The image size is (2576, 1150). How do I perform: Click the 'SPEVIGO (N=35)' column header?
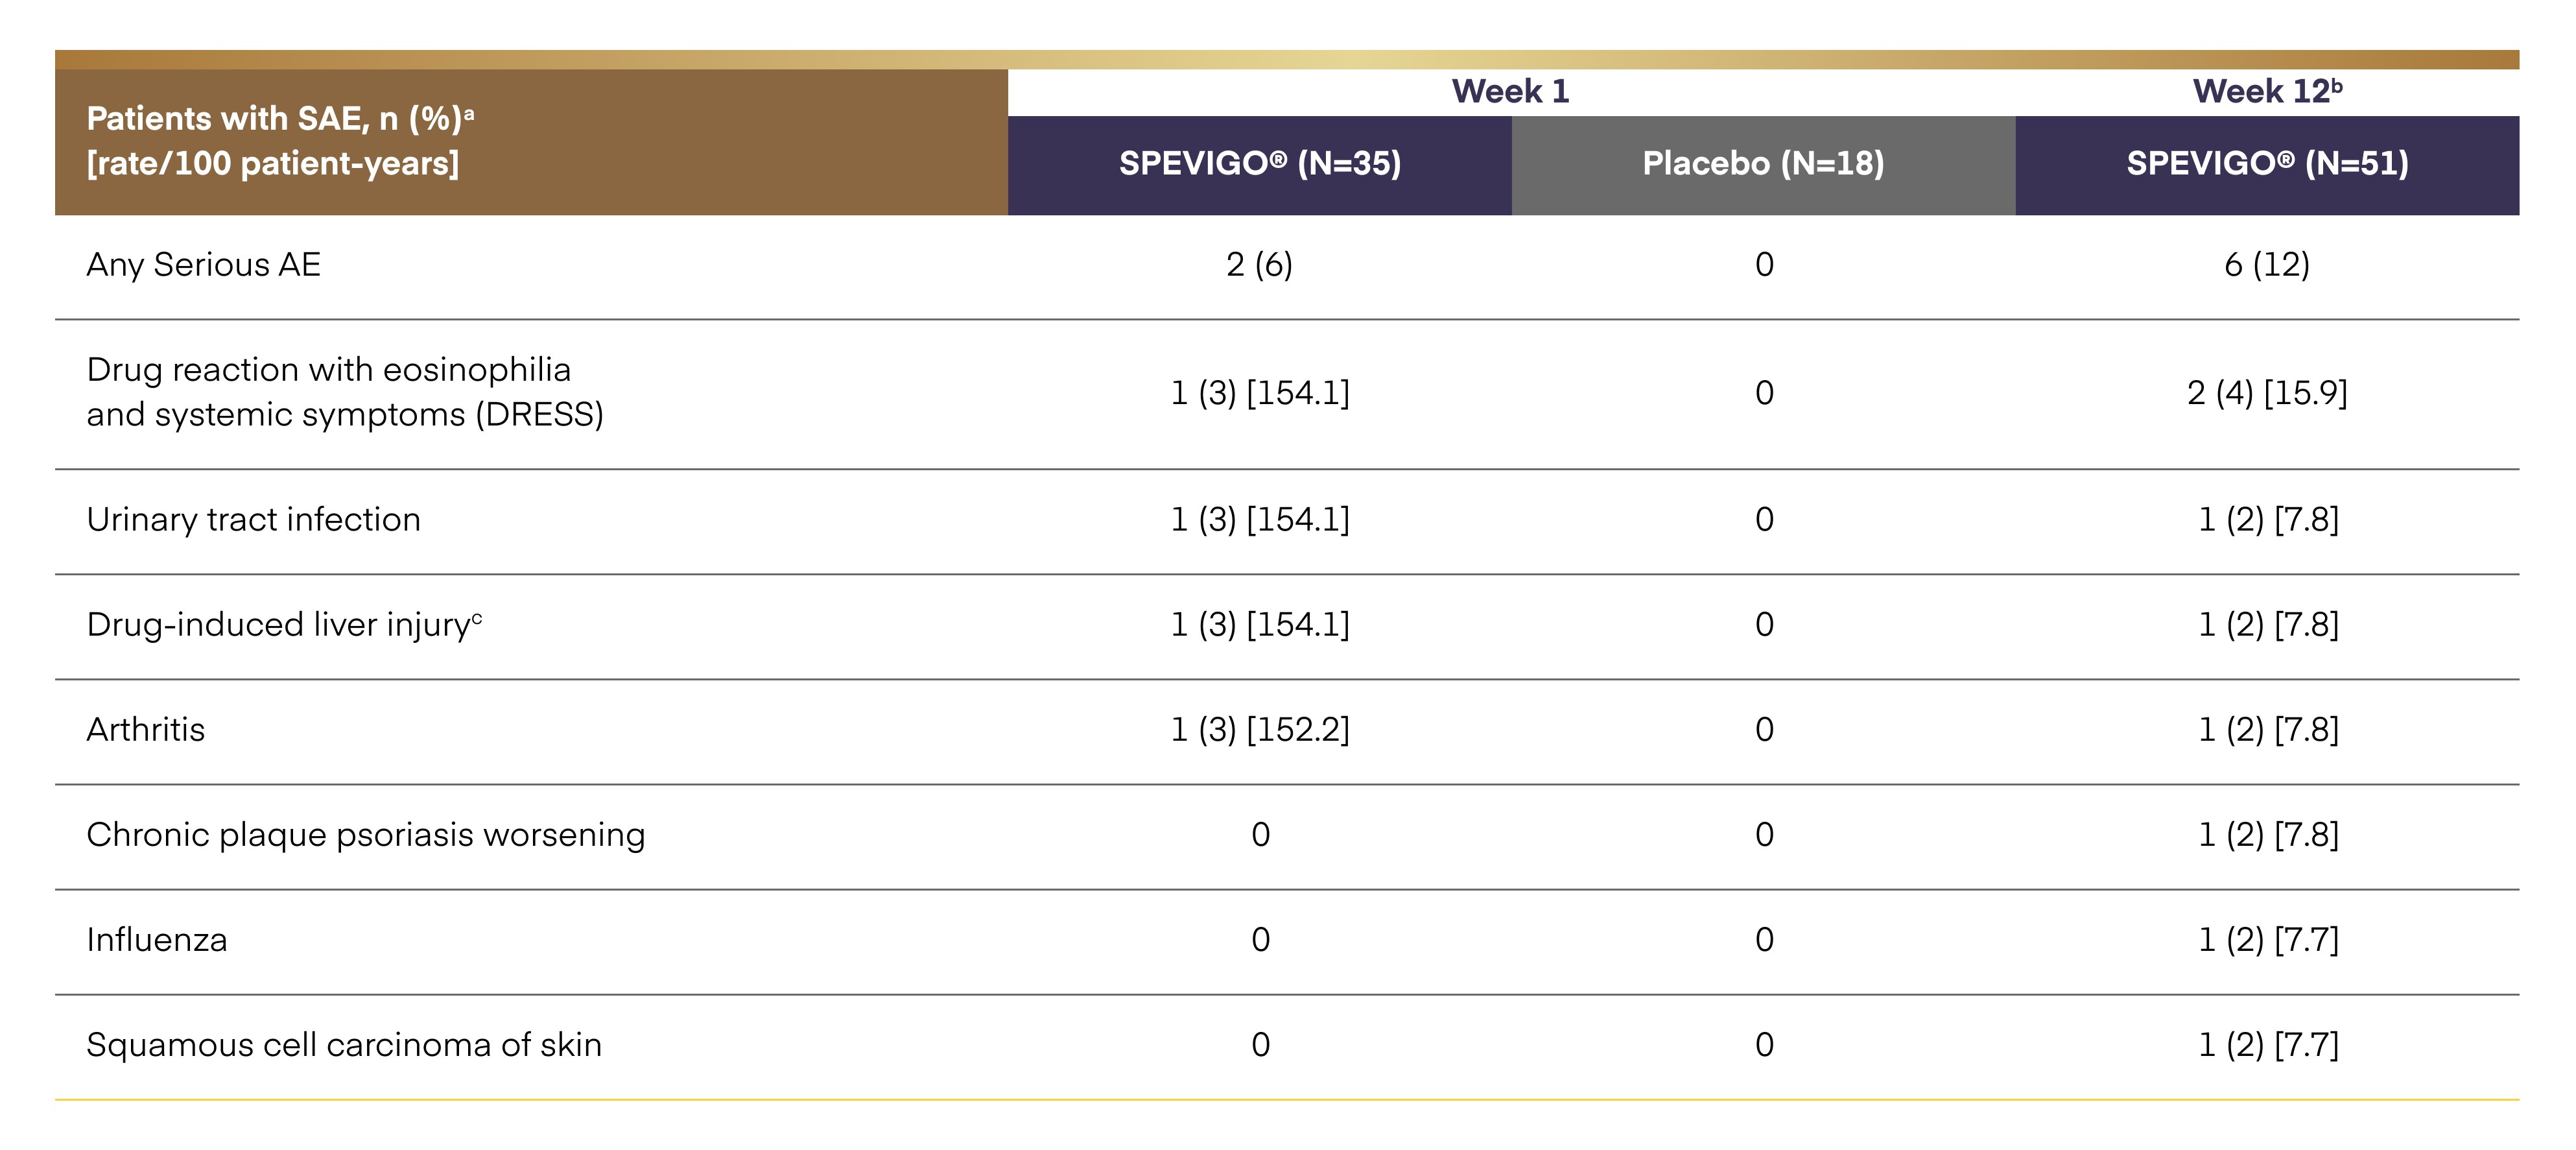pos(1259,164)
